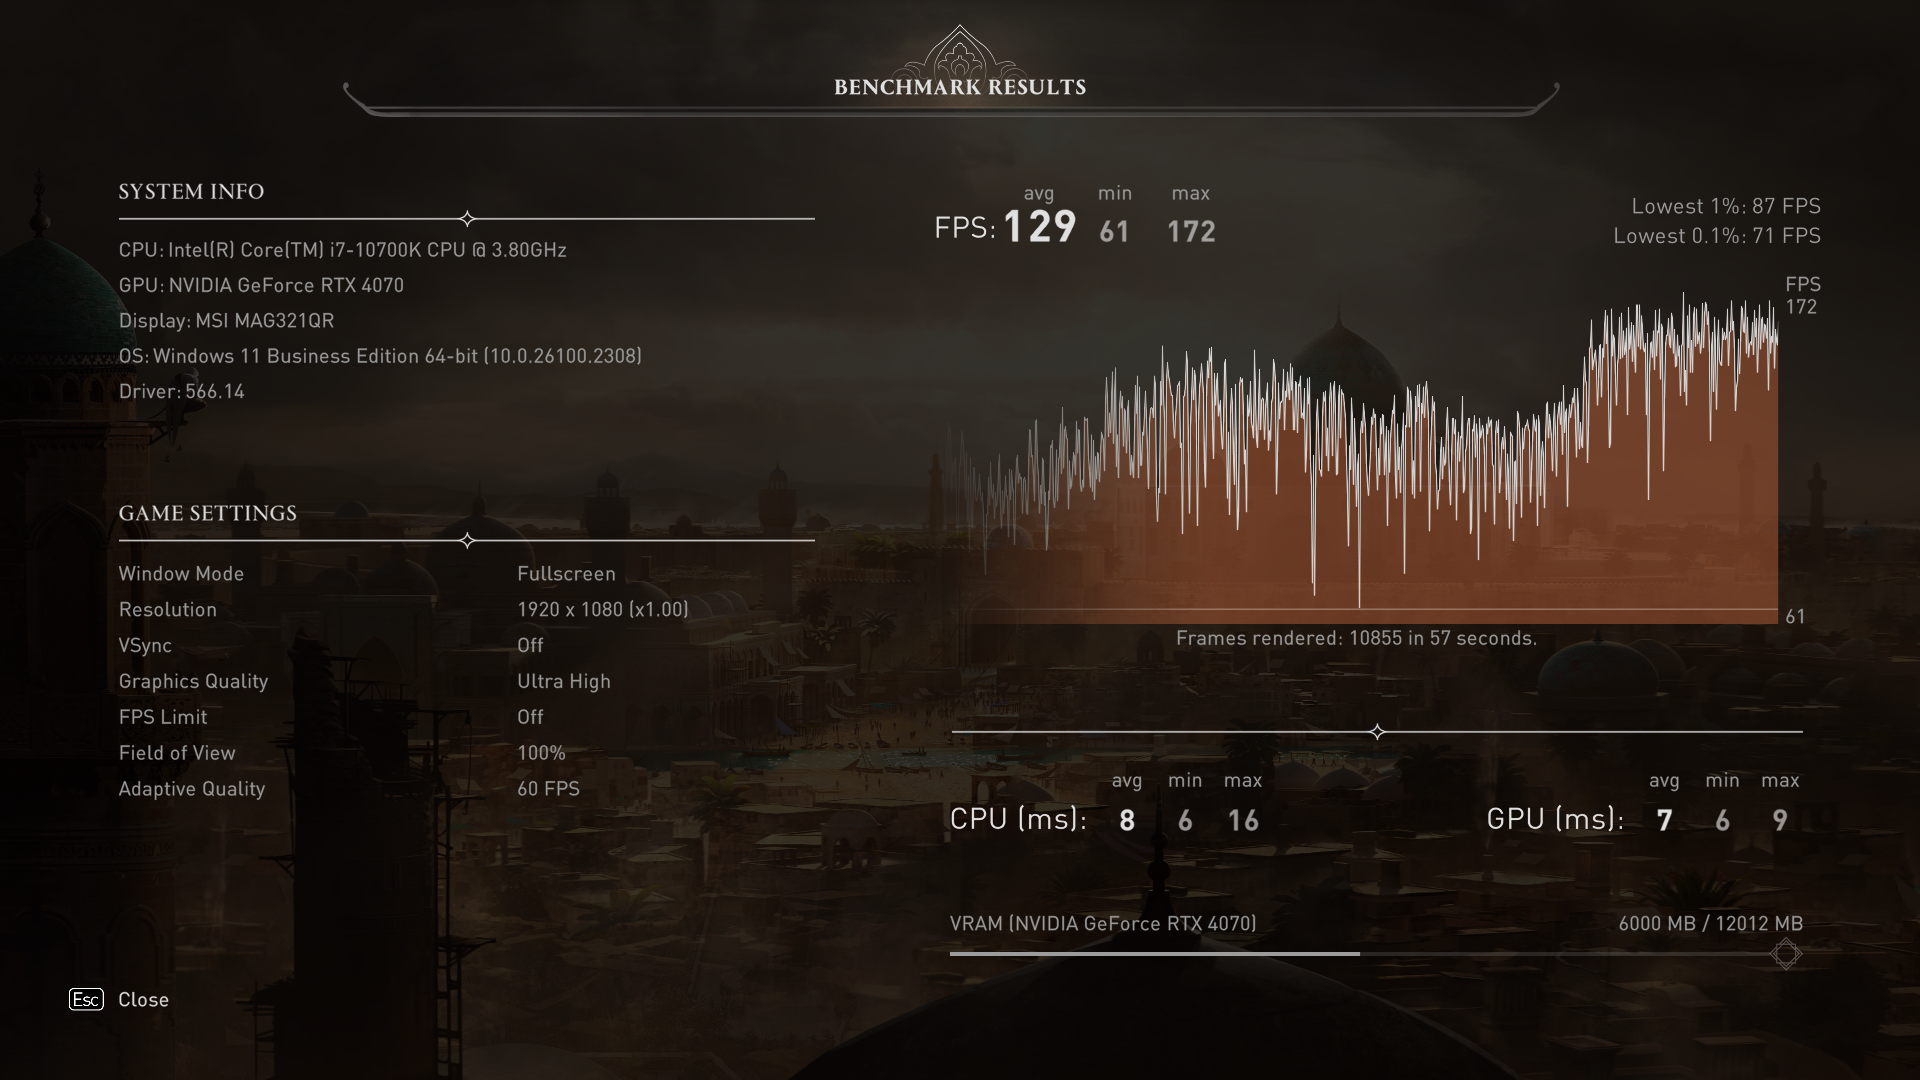This screenshot has width=1920, height=1080.
Task: Click the VRAM usage progress bar
Action: (1376, 954)
